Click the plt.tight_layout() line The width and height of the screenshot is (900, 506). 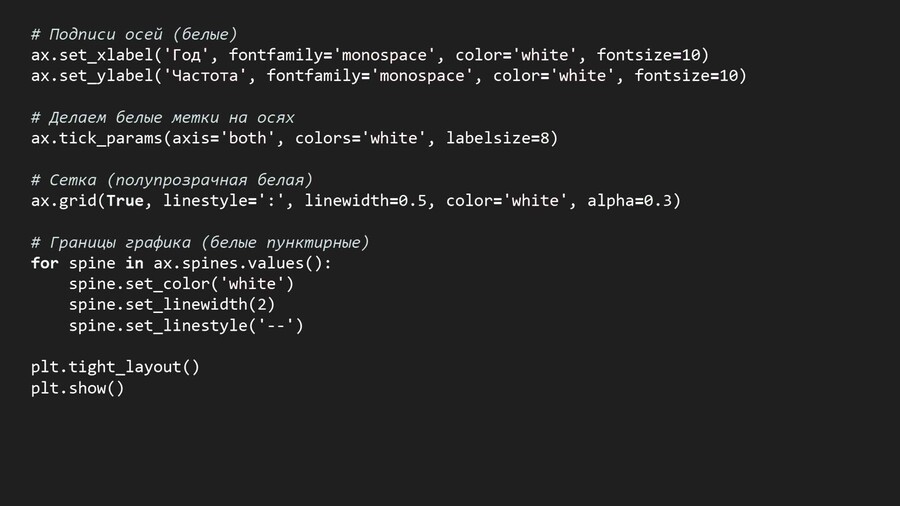115,367
